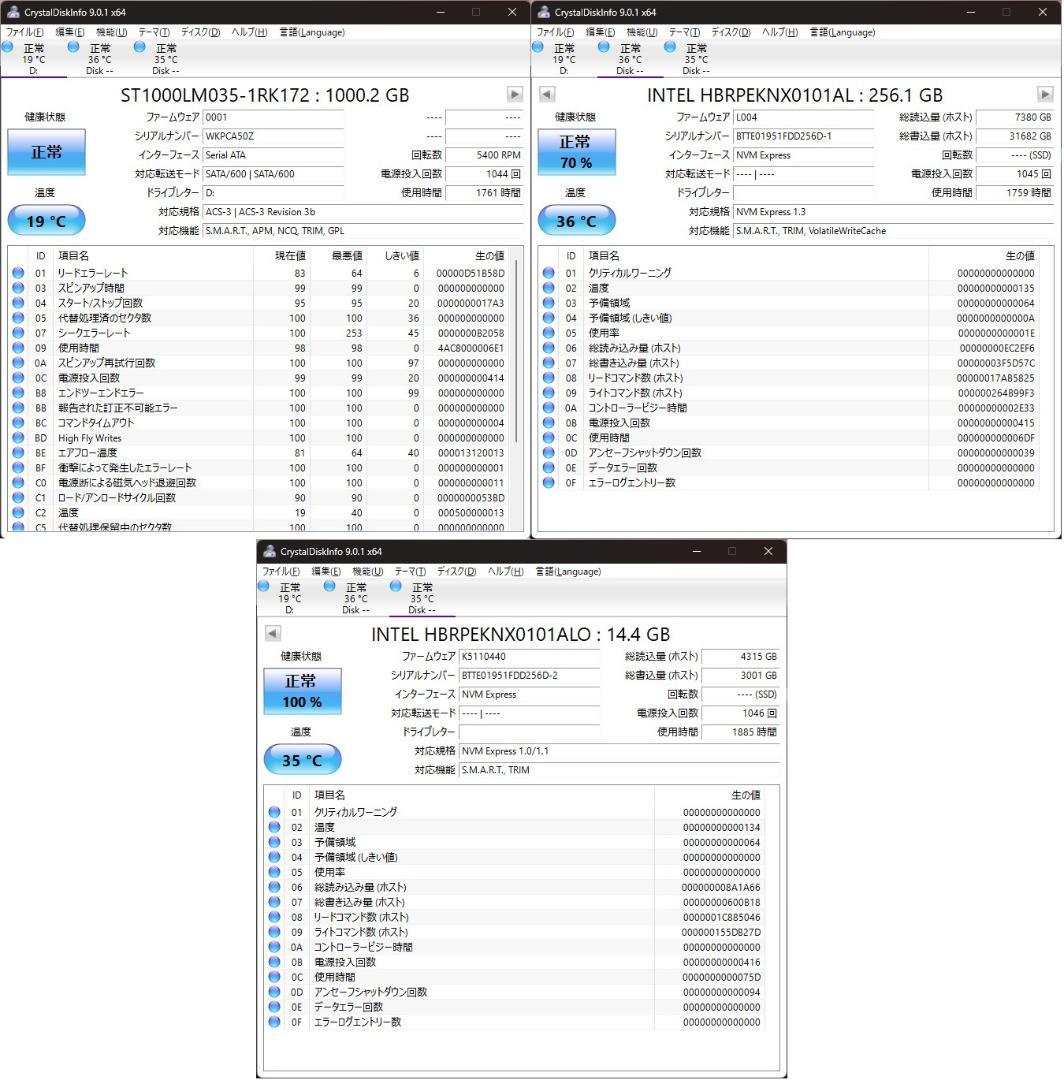Click the previous-disk arrow on Intel 256GB window
Screen dimensions: 1064x1080
point(545,93)
